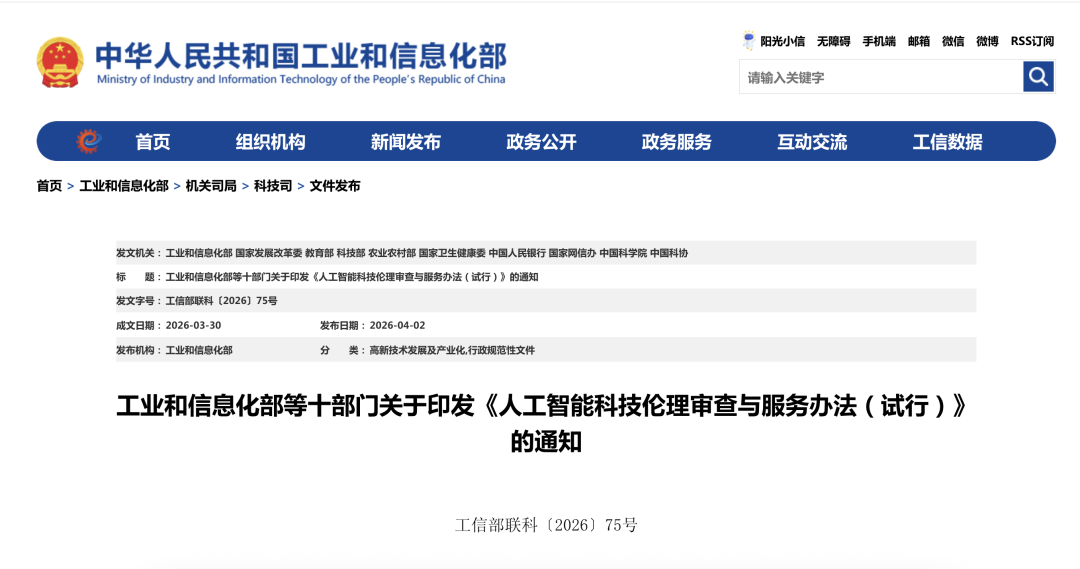
Task: Click the 成文日期 2026-03-30 value
Action: [194, 325]
